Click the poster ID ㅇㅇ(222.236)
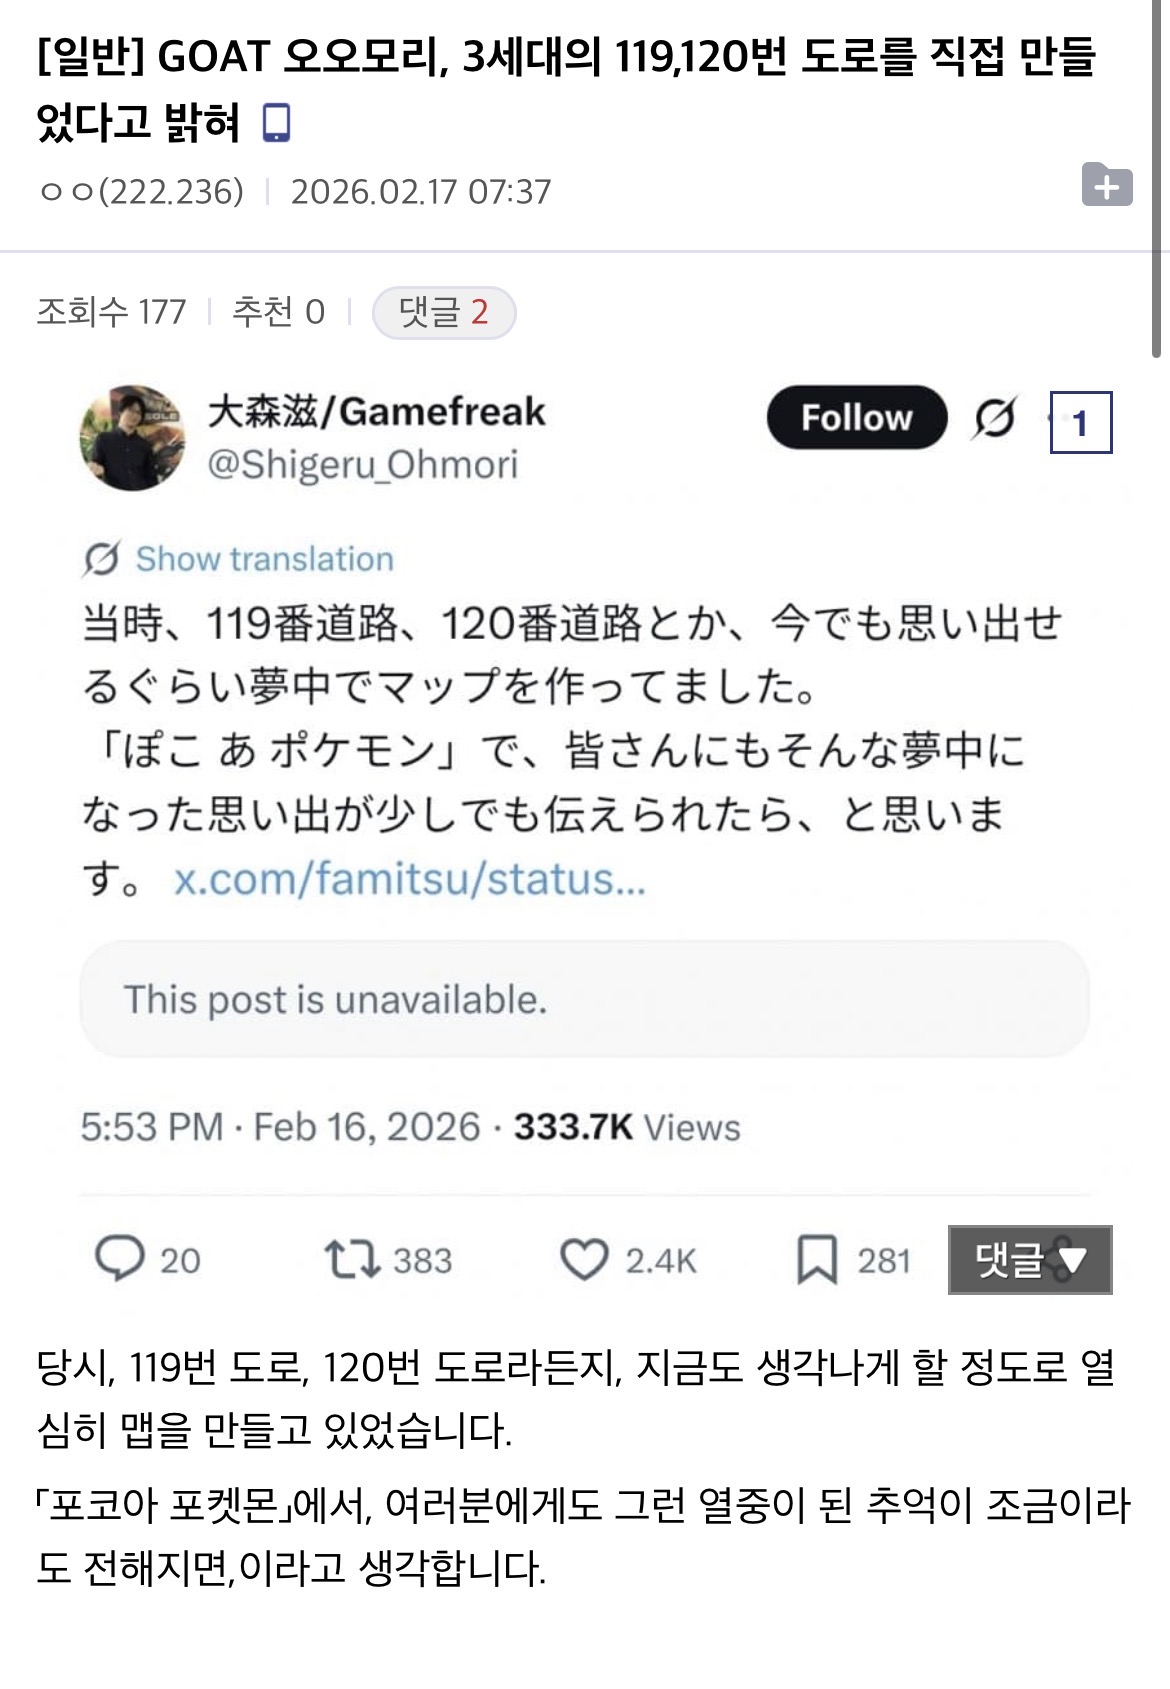The image size is (1170, 1689). [x=141, y=191]
